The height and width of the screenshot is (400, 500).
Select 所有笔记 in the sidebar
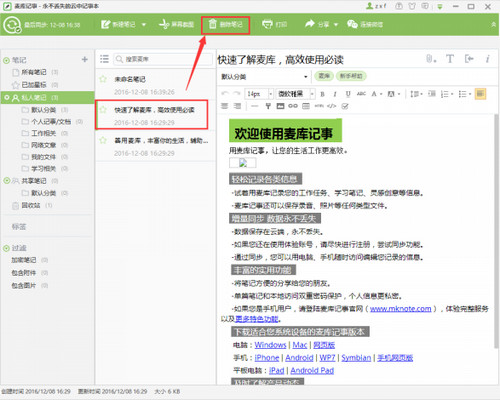pos(34,72)
